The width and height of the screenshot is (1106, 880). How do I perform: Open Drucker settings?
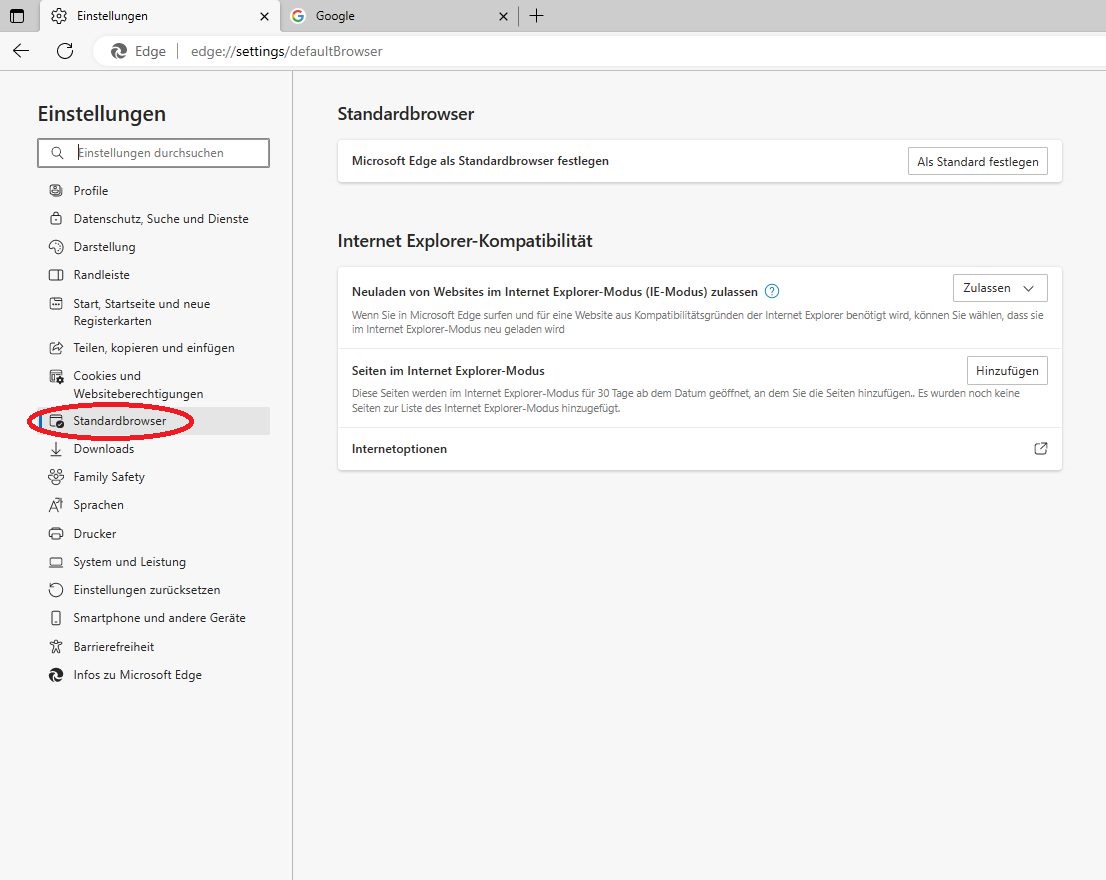coord(95,534)
